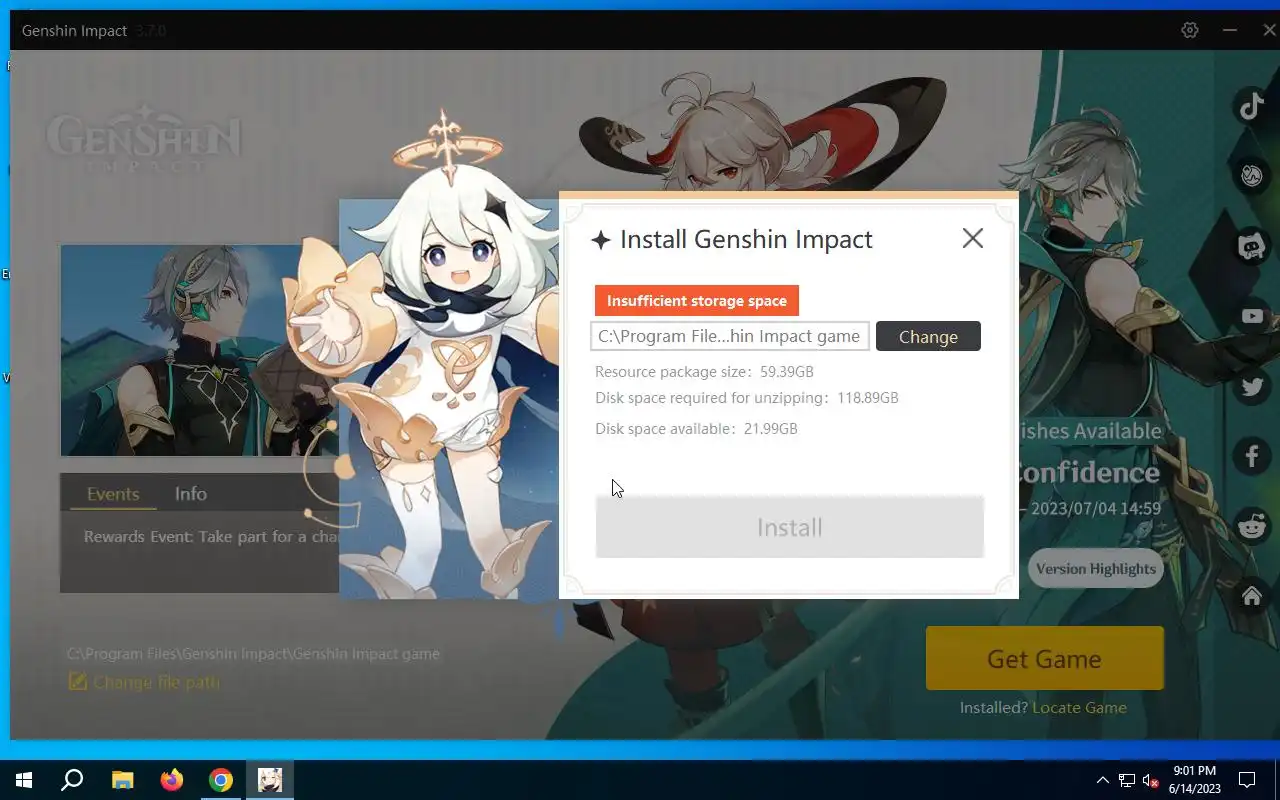Minimize the Genshin Impact launcher window
Viewport: 1280px width, 800px height.
[x=1230, y=30]
